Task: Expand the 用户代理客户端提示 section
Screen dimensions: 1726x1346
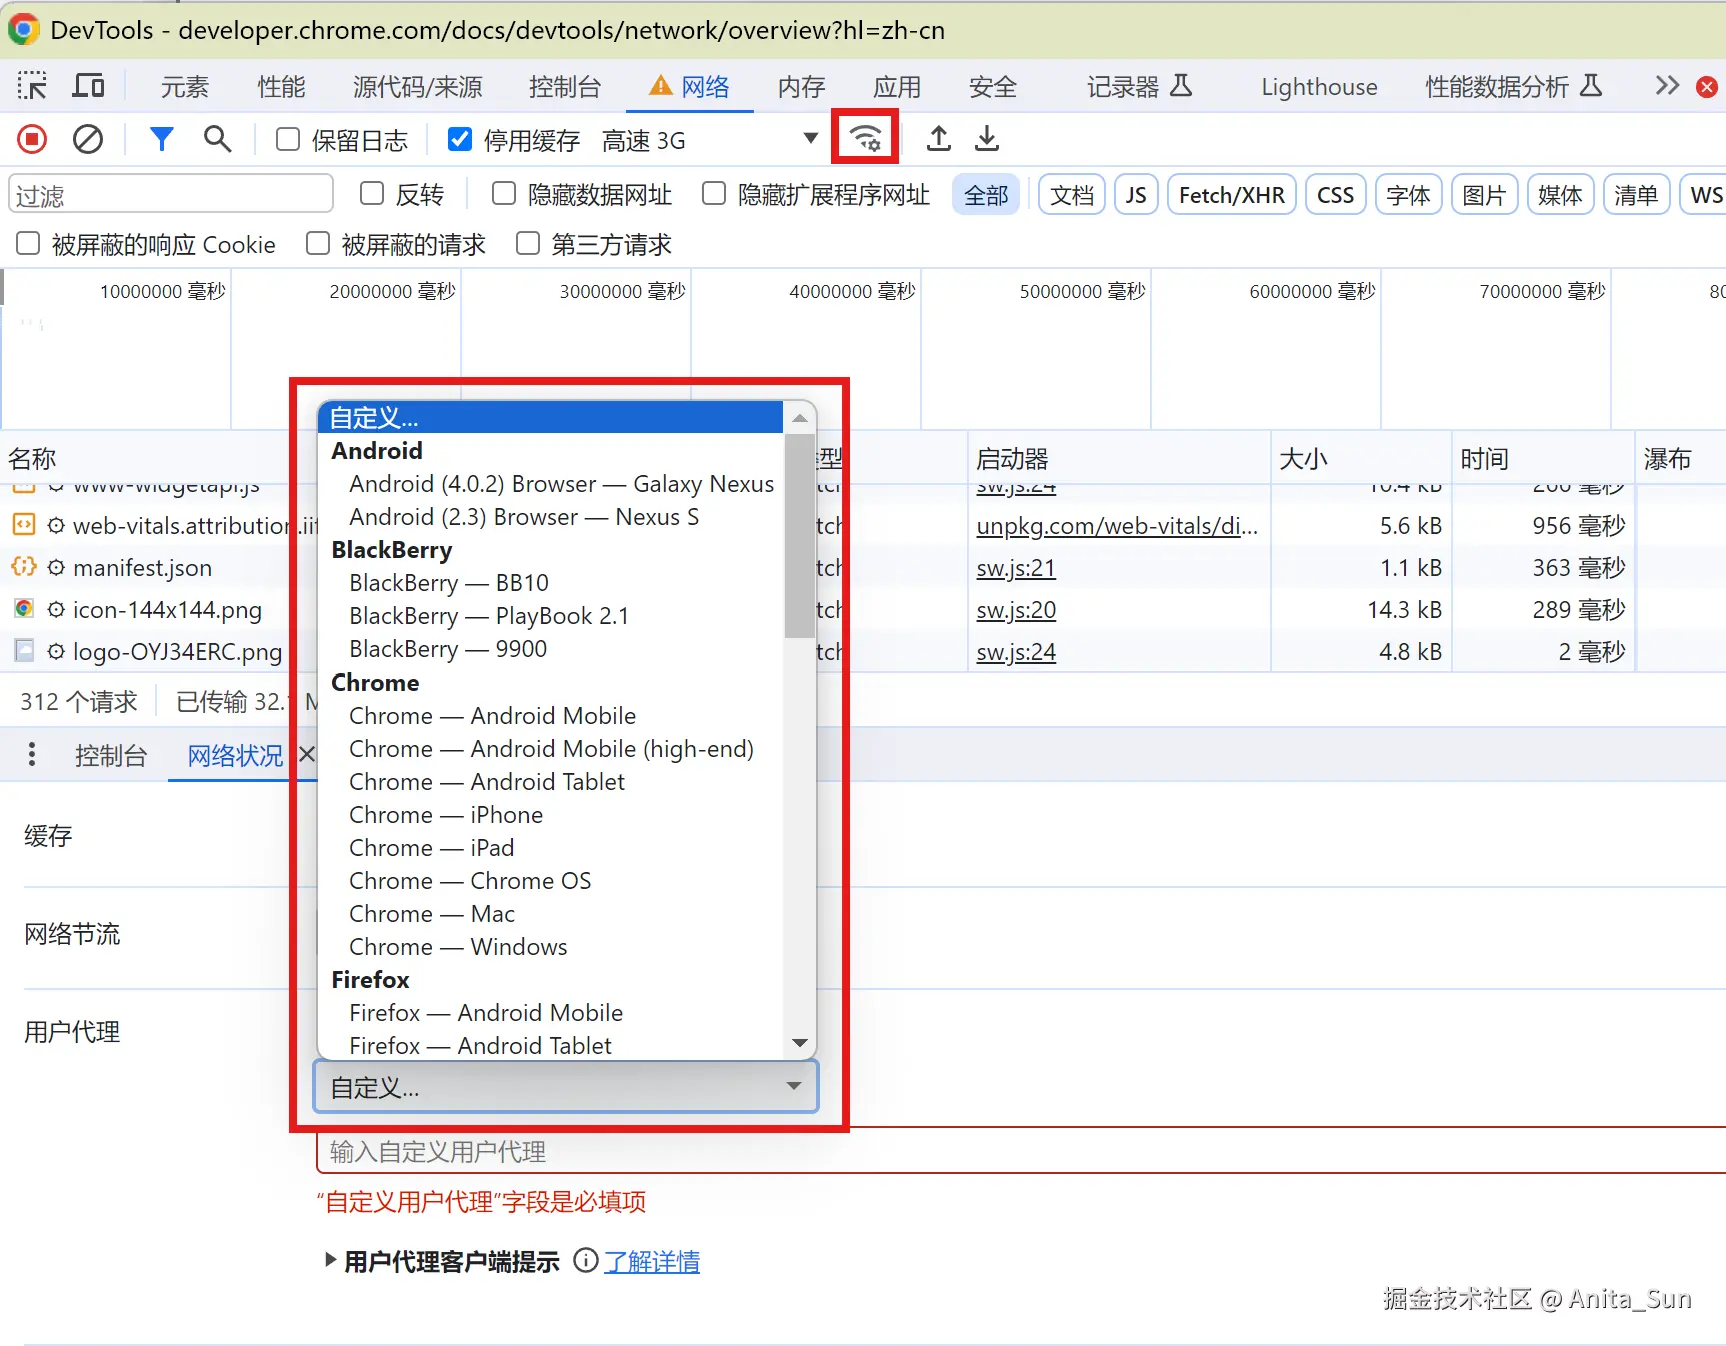Action: click(330, 1260)
